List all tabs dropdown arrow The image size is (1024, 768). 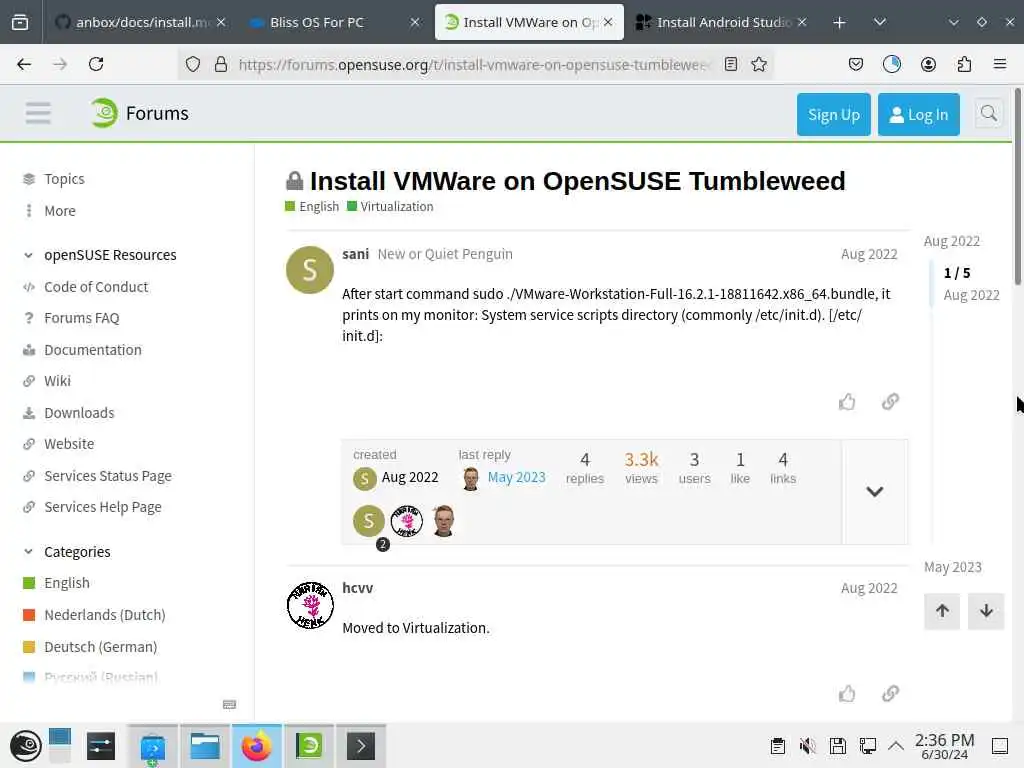880,22
